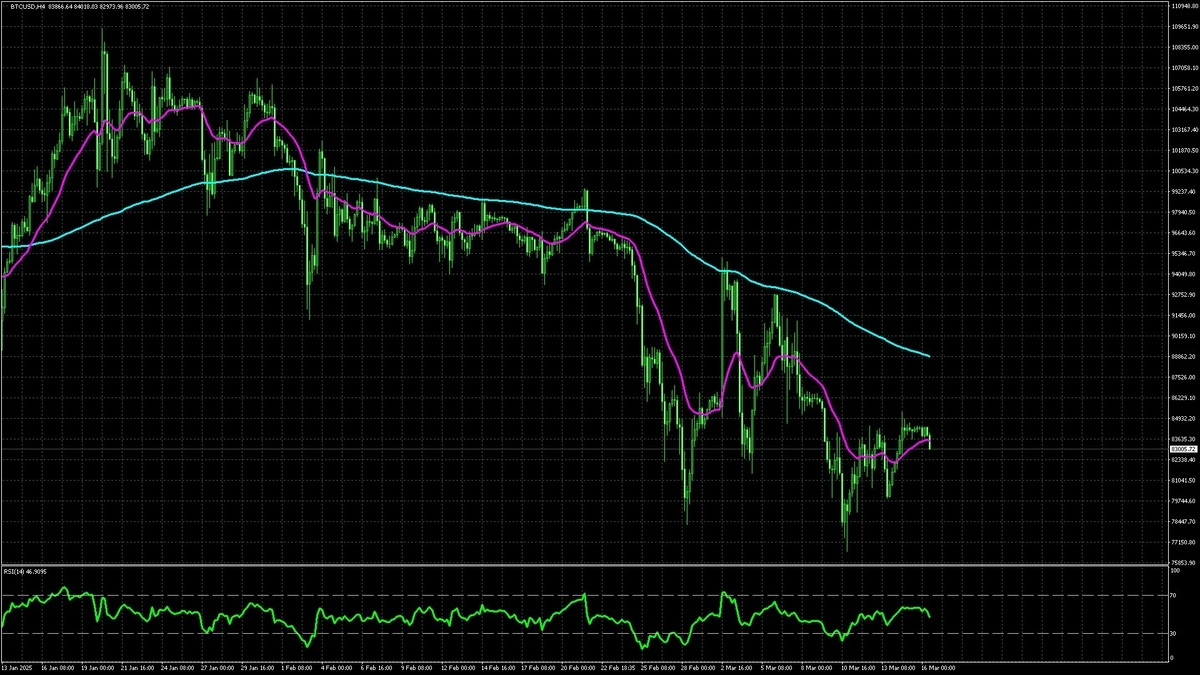1200x675 pixels.
Task: Select the 91456.00 price axis label
Action: (1183, 315)
